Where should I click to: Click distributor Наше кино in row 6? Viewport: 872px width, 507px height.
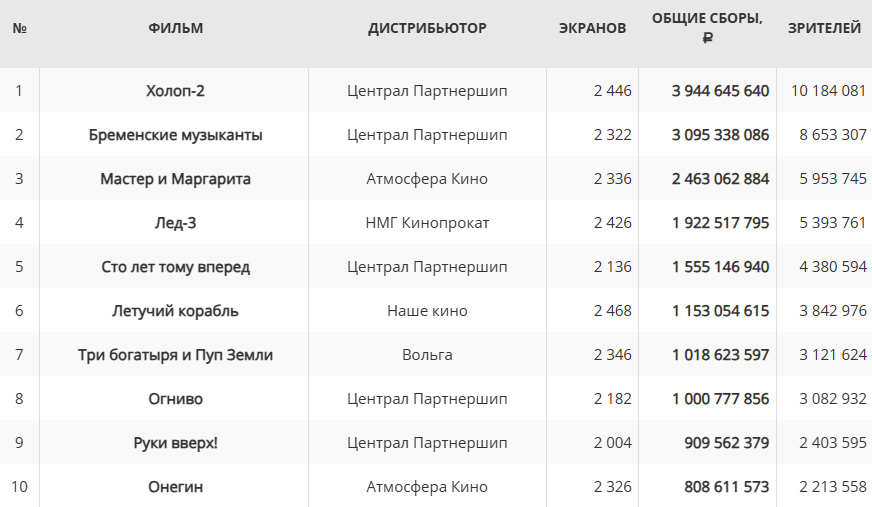click(x=427, y=311)
